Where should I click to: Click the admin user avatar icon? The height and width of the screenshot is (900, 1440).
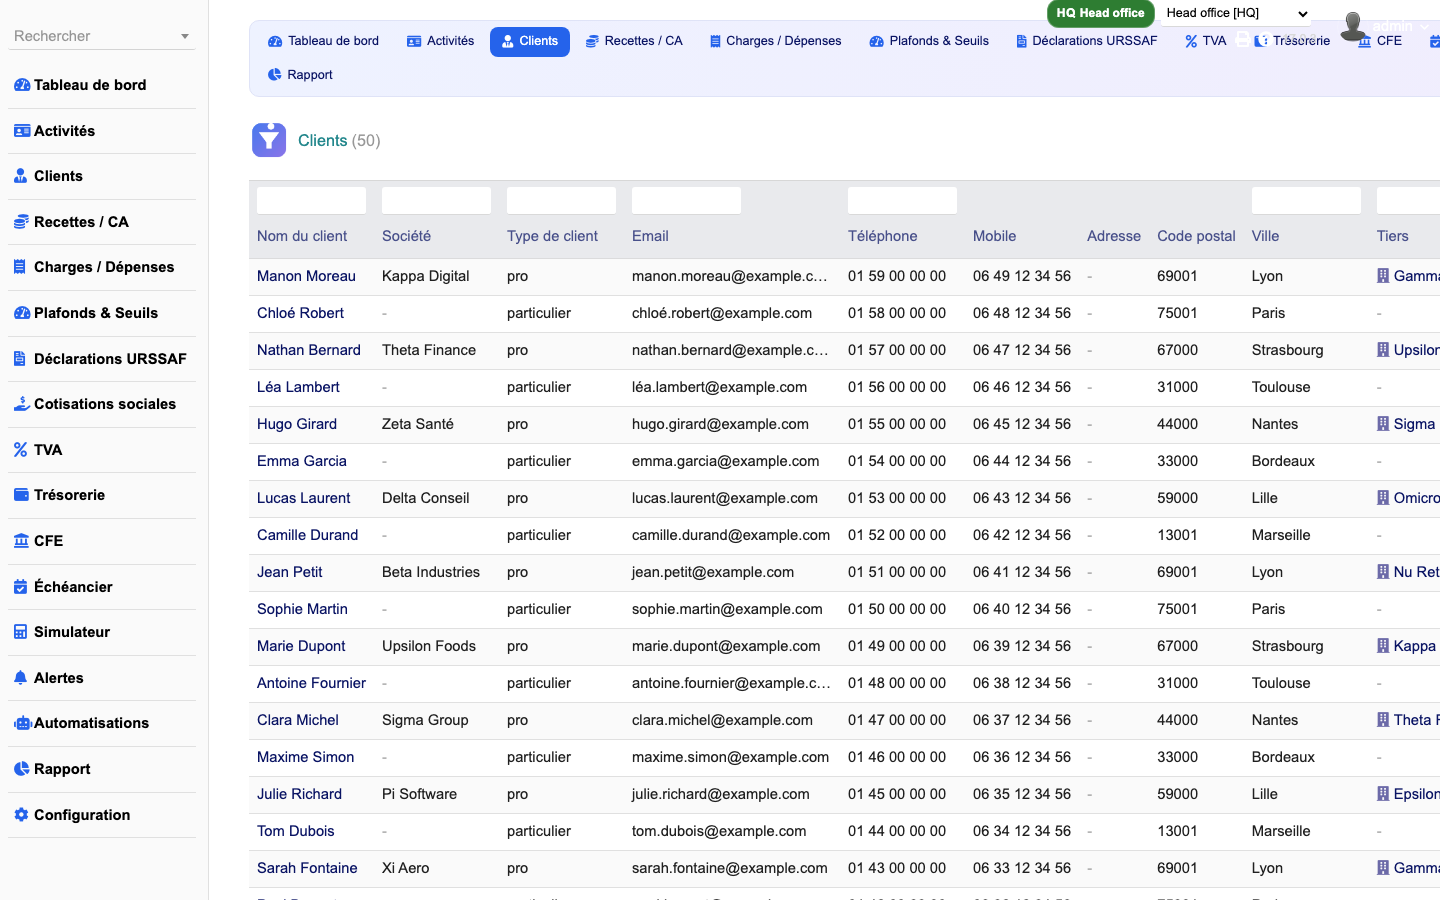pyautogui.click(x=1353, y=26)
